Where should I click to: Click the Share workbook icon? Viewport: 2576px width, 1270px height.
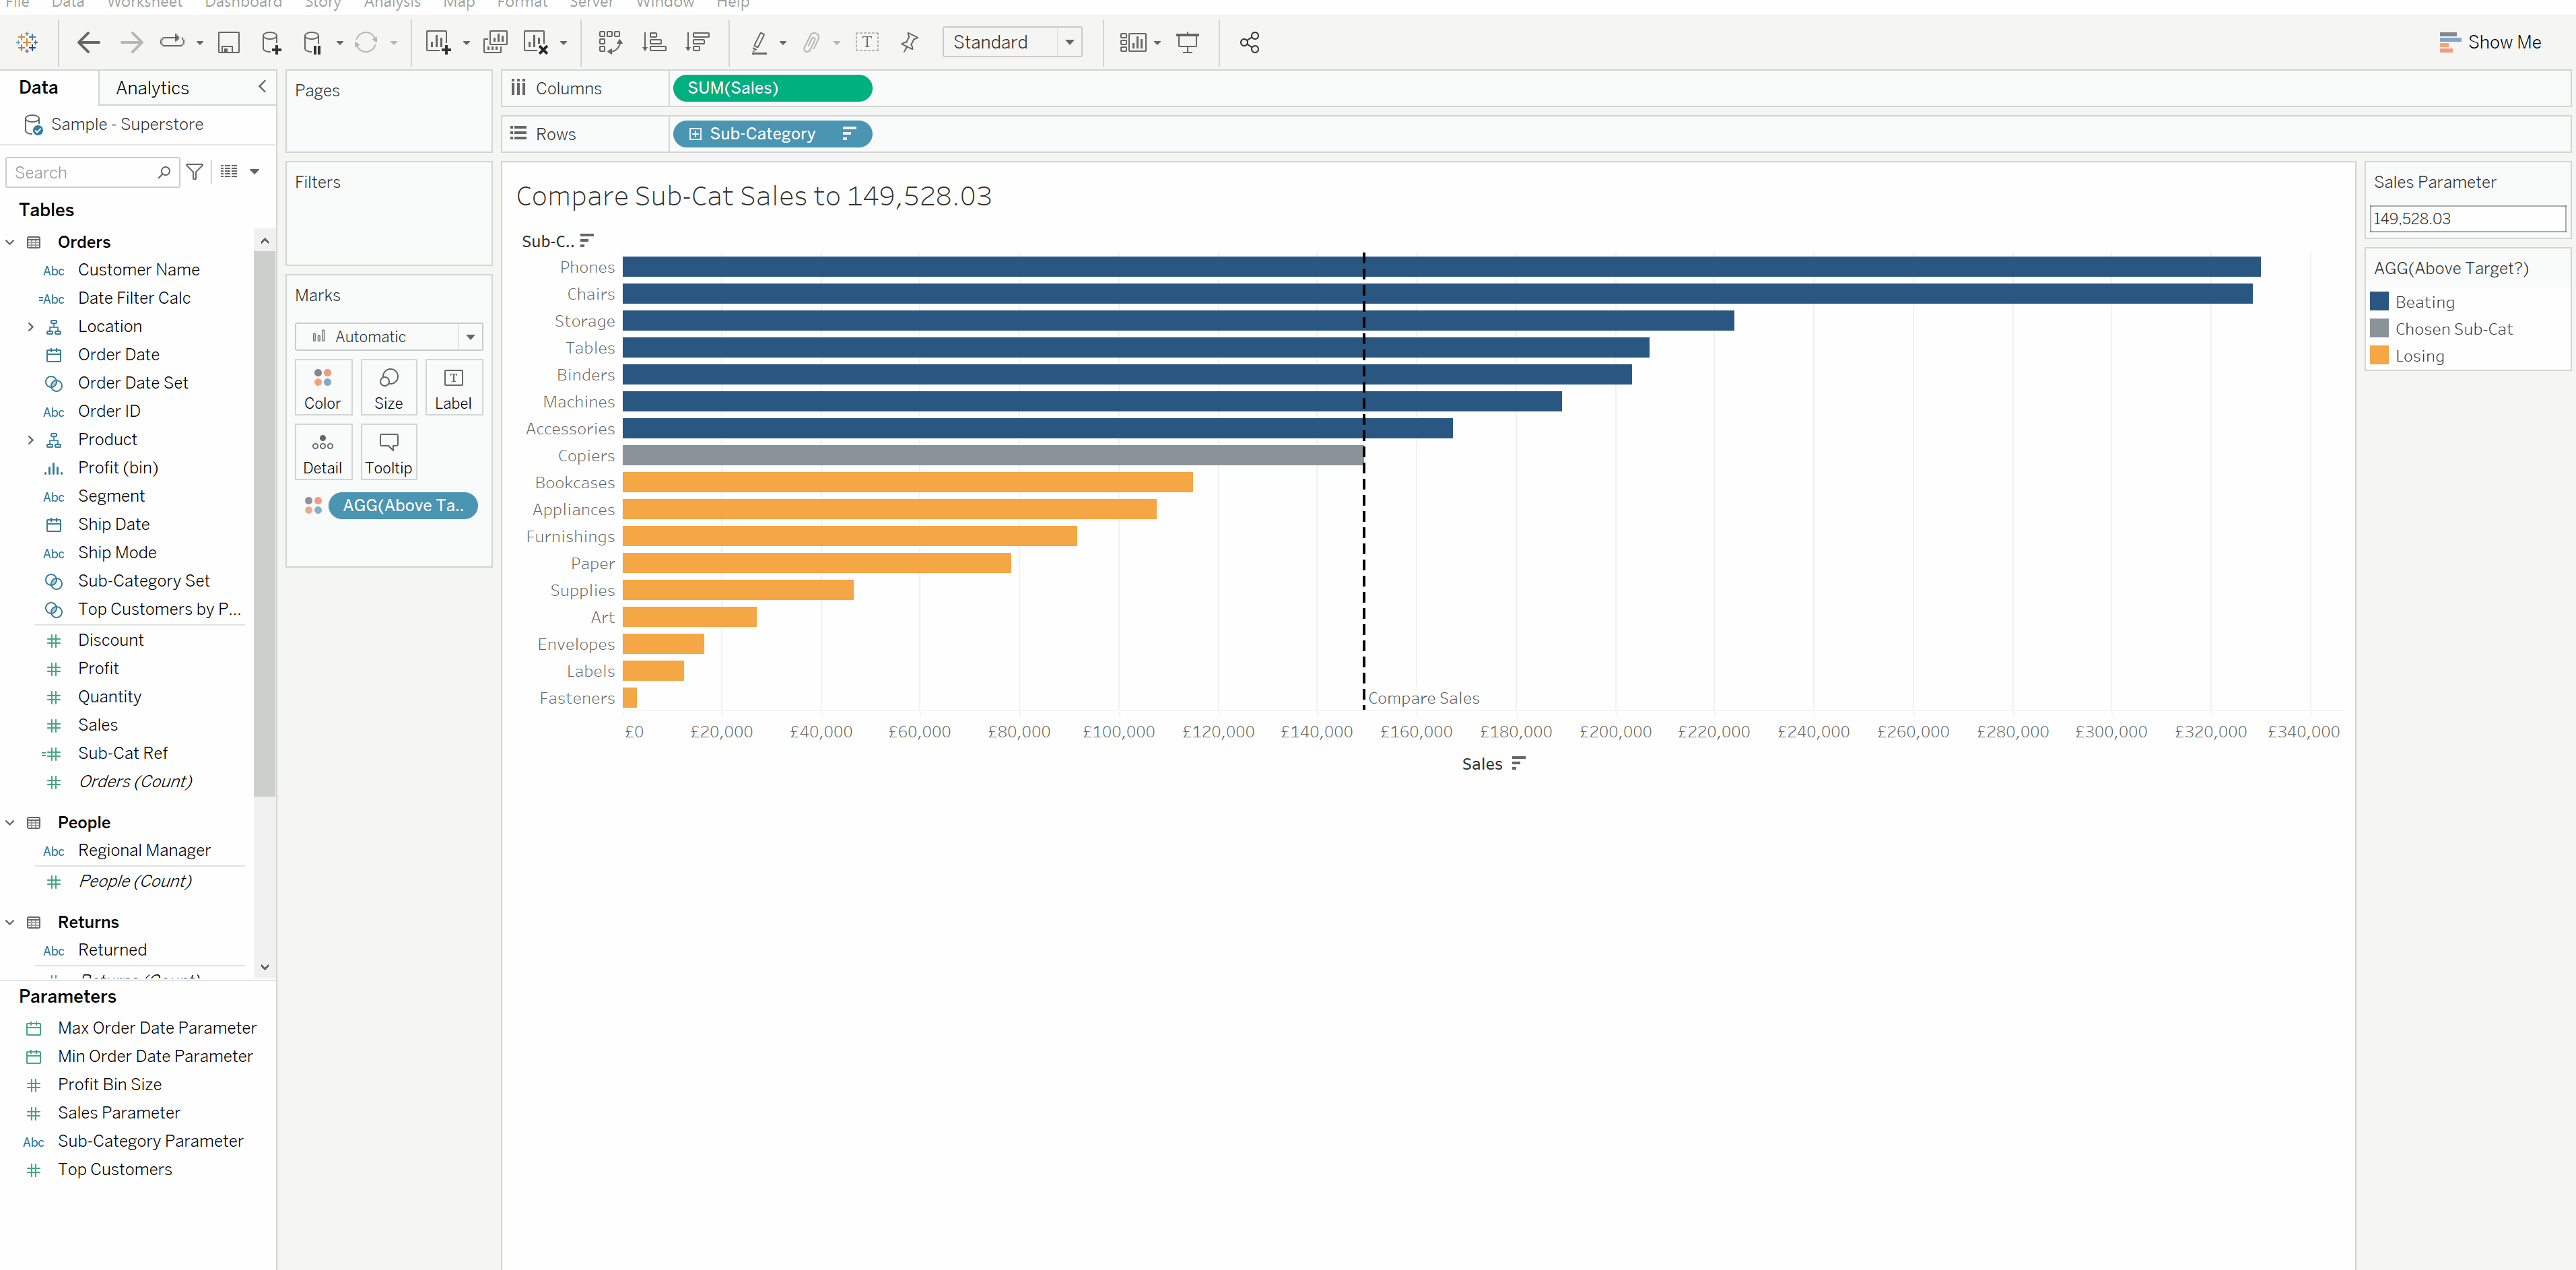click(x=1249, y=42)
